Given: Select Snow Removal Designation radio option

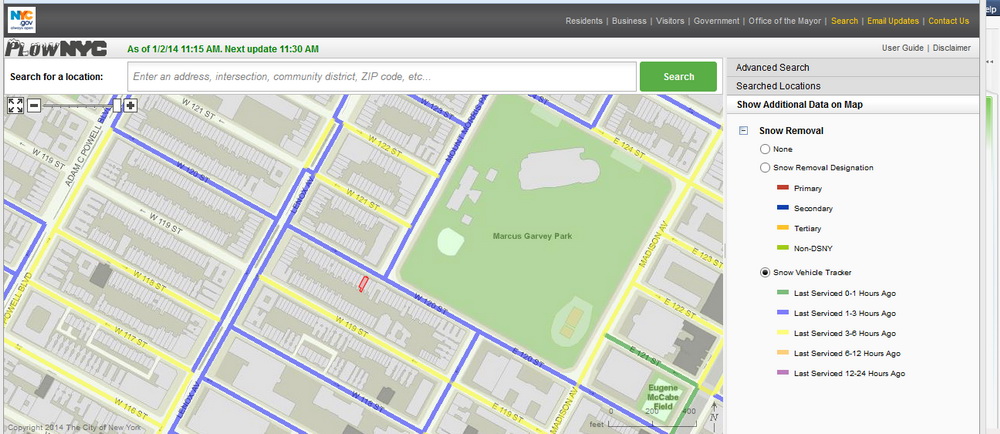Looking at the screenshot, I should [765, 168].
